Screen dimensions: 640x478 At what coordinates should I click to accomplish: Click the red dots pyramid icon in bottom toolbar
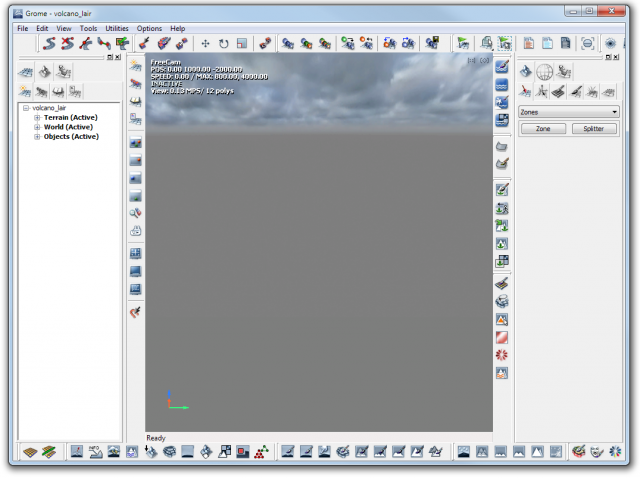coord(261,452)
